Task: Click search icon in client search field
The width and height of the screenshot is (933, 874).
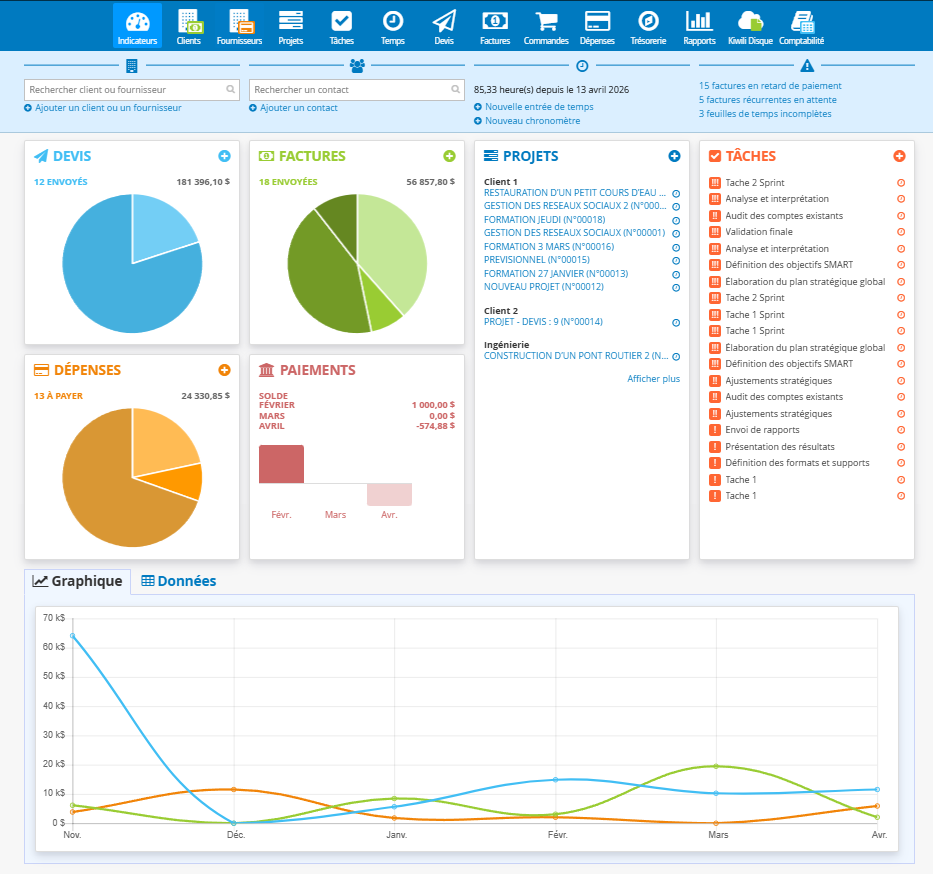Action: pos(230,89)
